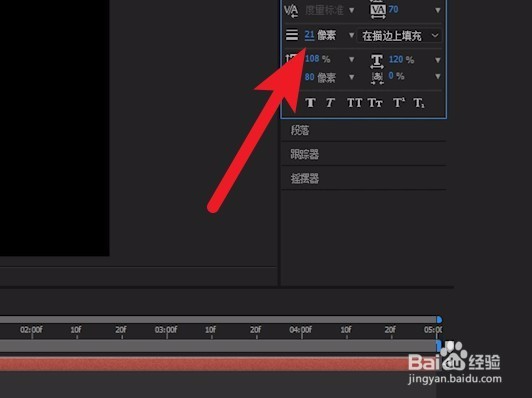The image size is (532, 398).
Task: Toggle Superscript text style
Action: (399, 102)
